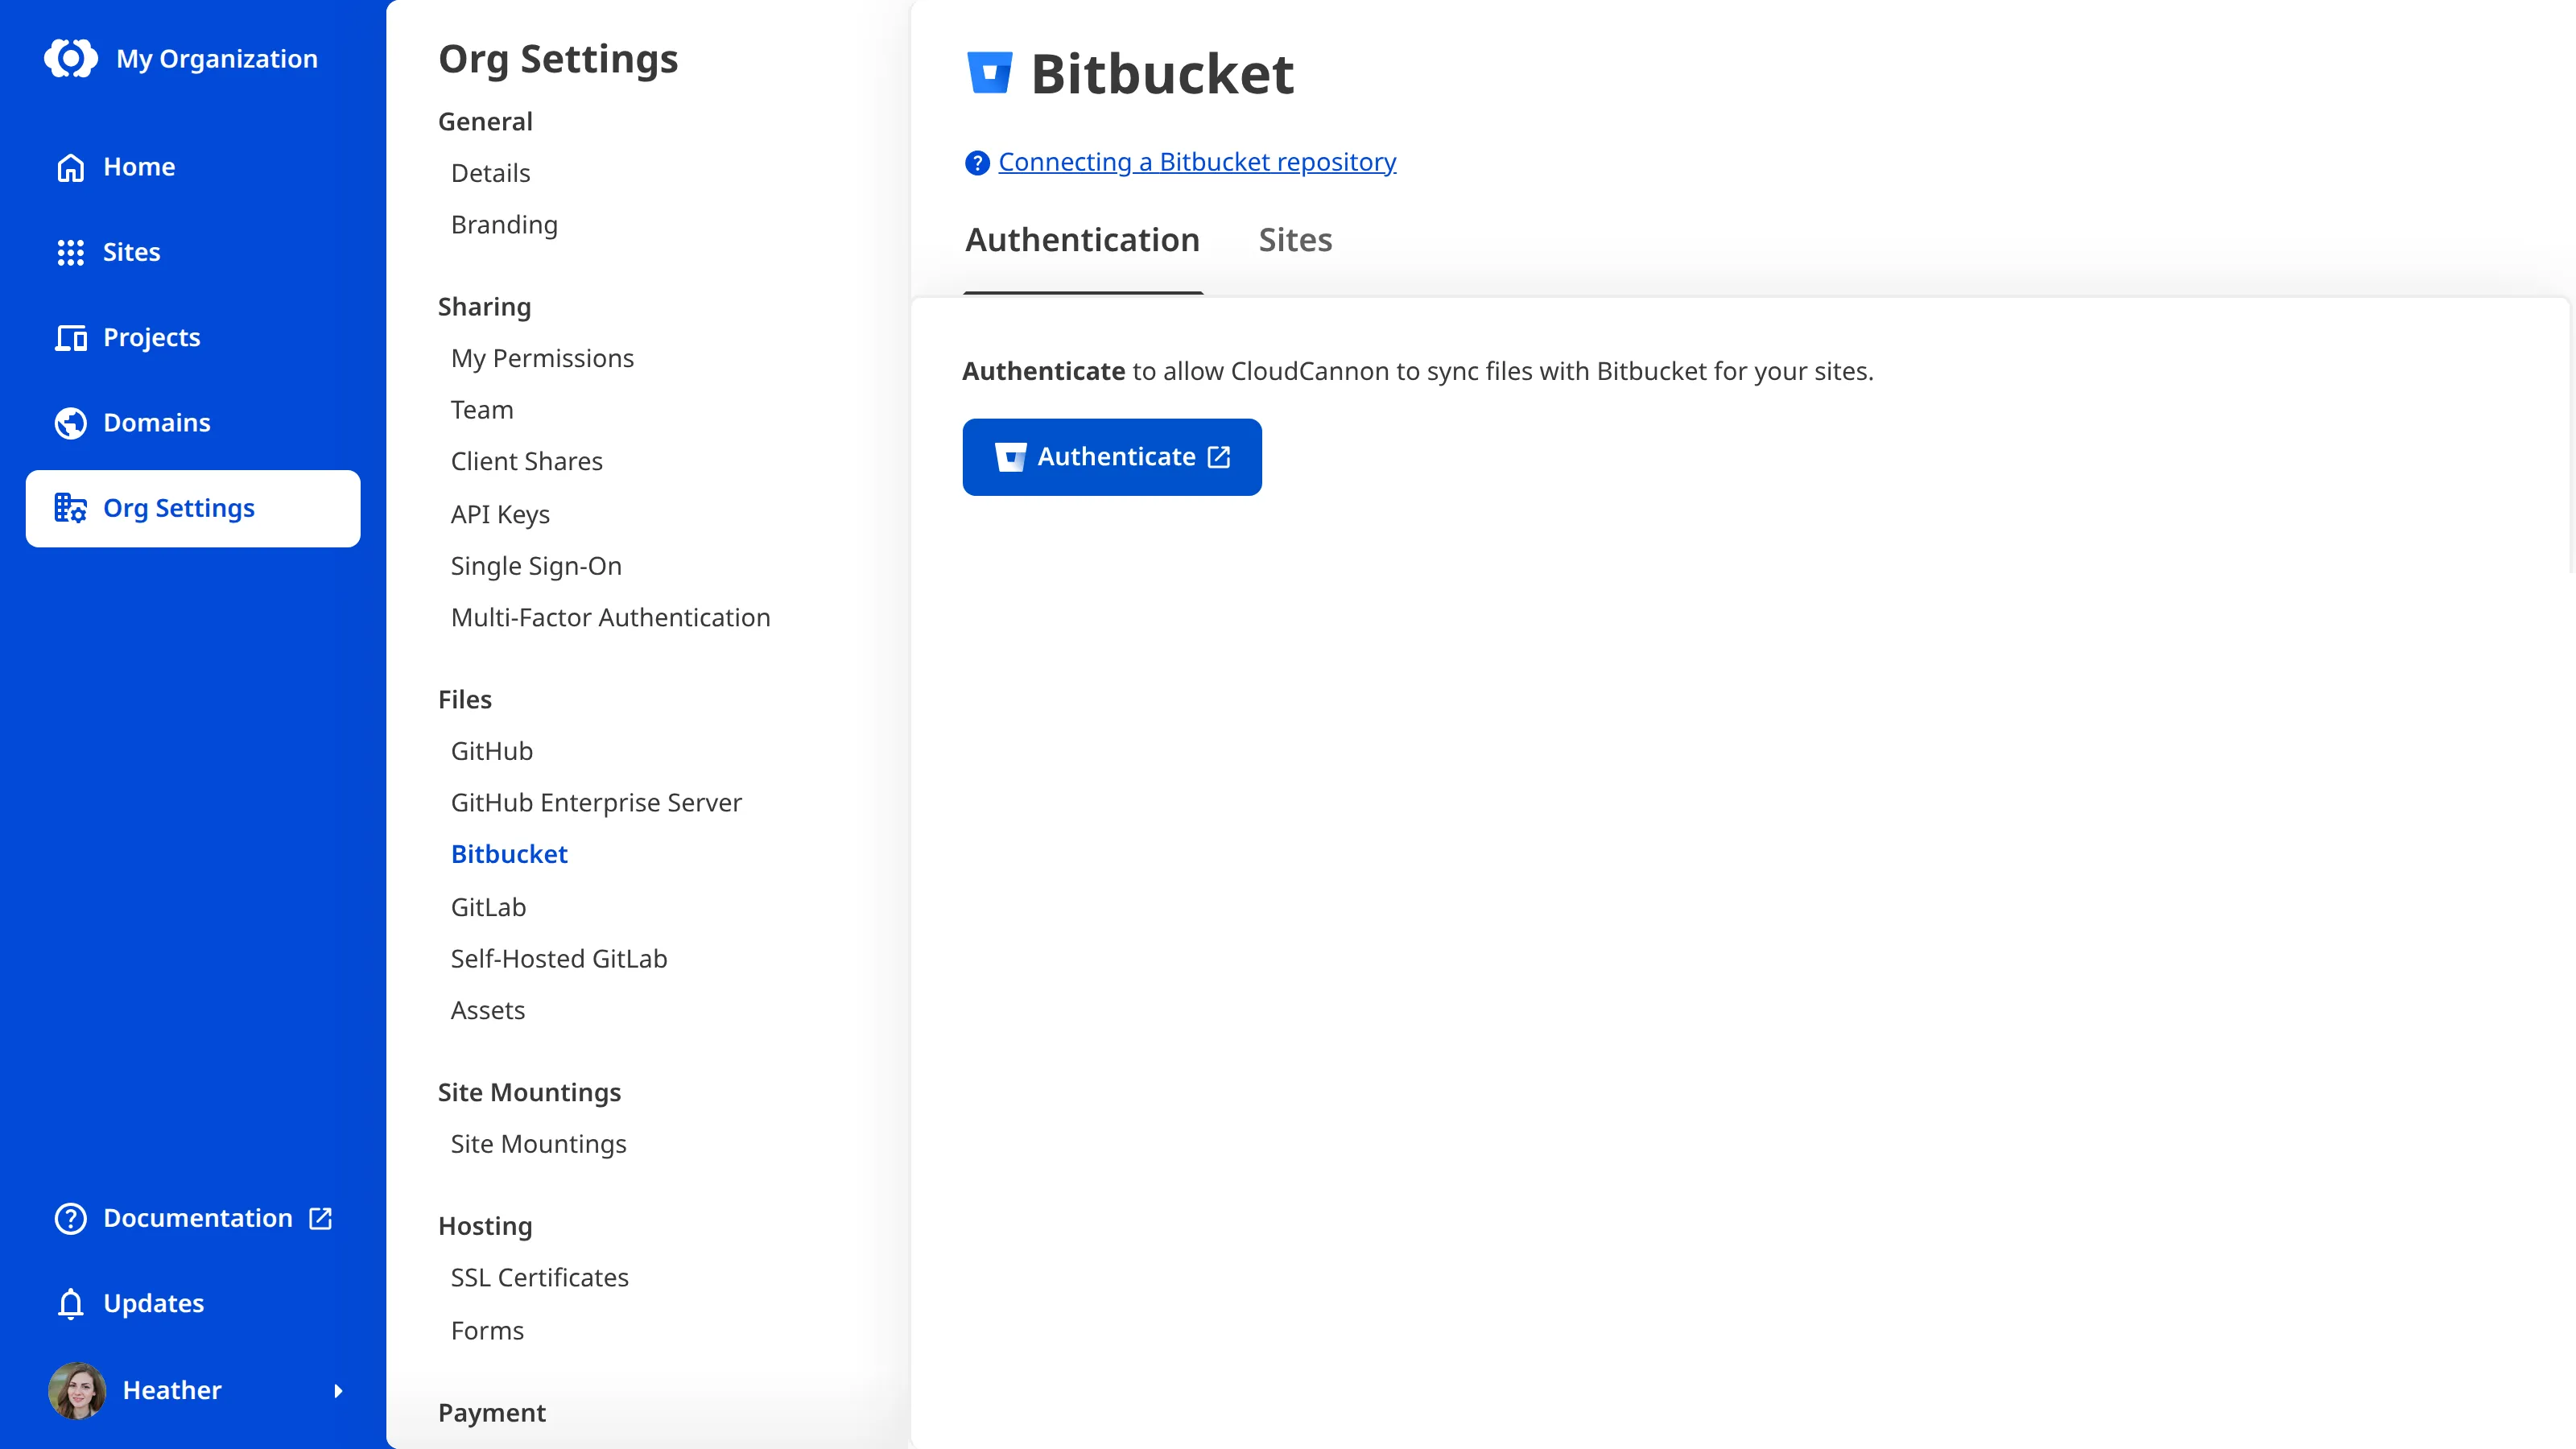
Task: Open Forms hosting settings
Action: click(487, 1331)
